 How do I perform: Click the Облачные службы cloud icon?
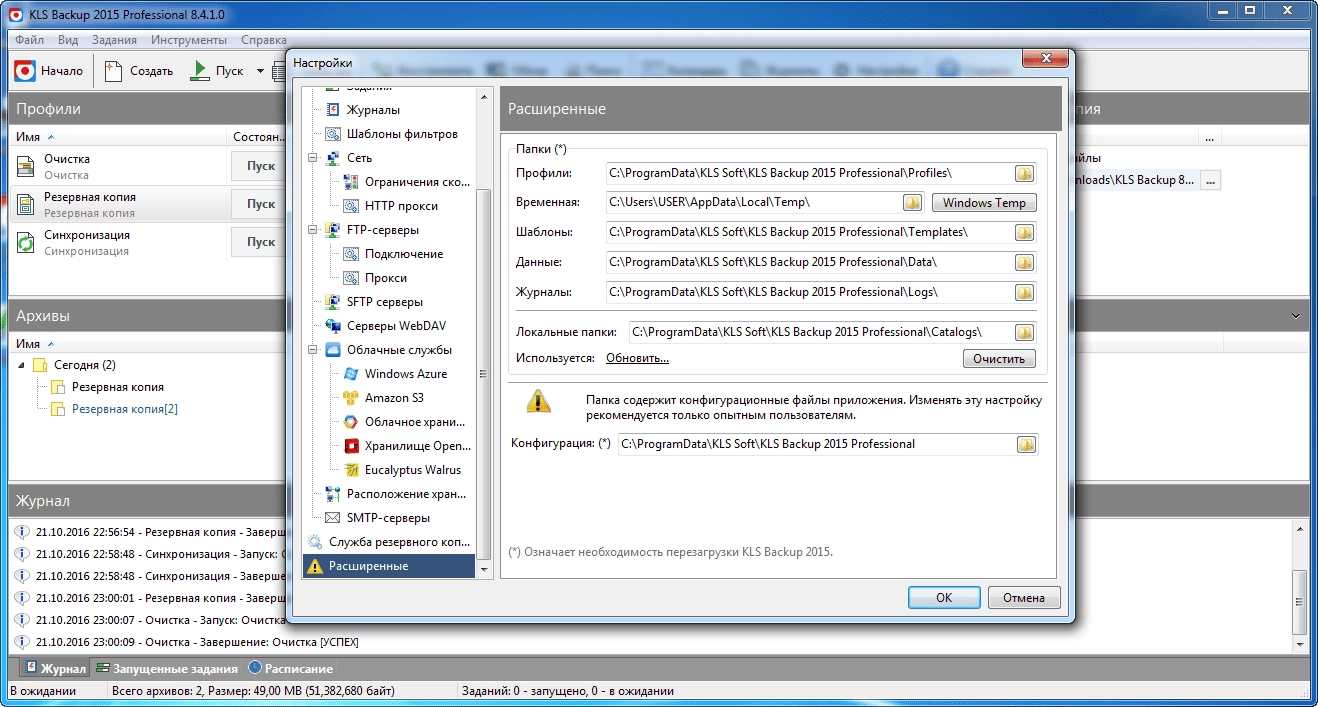(x=332, y=350)
